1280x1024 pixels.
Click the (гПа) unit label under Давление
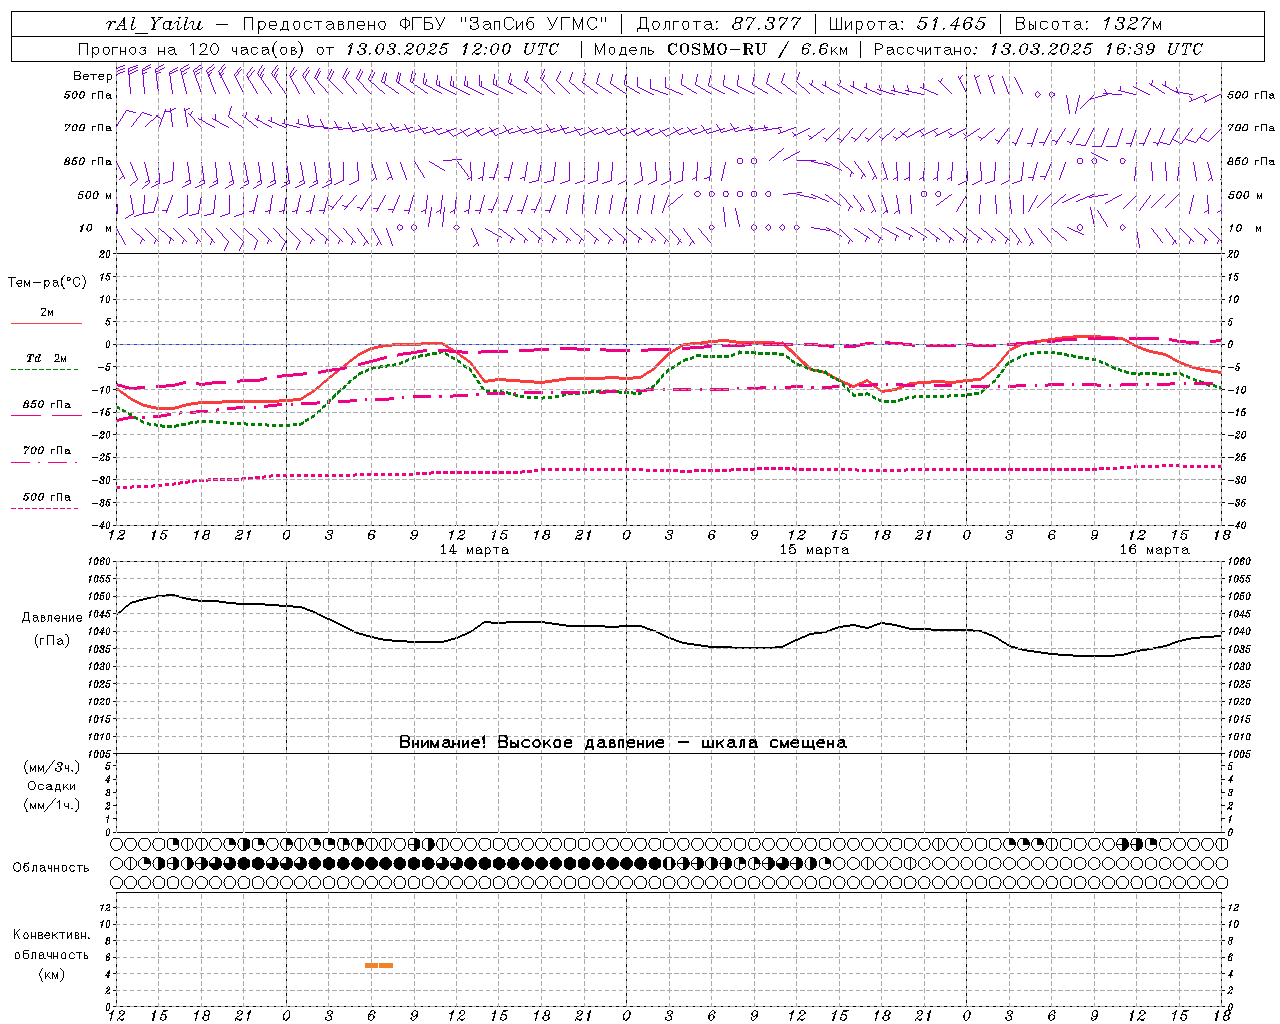tap(52, 641)
